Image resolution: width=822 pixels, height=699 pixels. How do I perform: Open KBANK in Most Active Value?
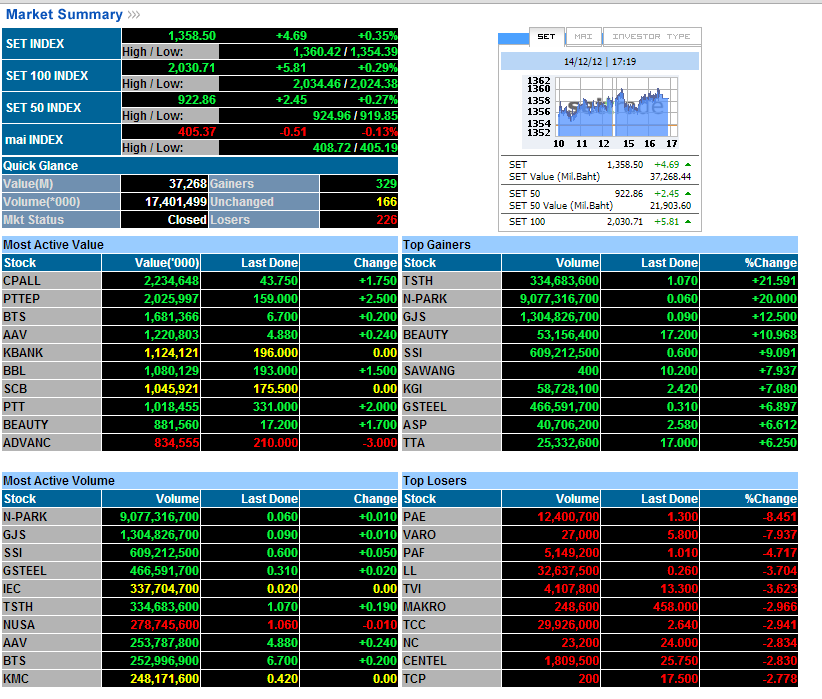tap(23, 352)
